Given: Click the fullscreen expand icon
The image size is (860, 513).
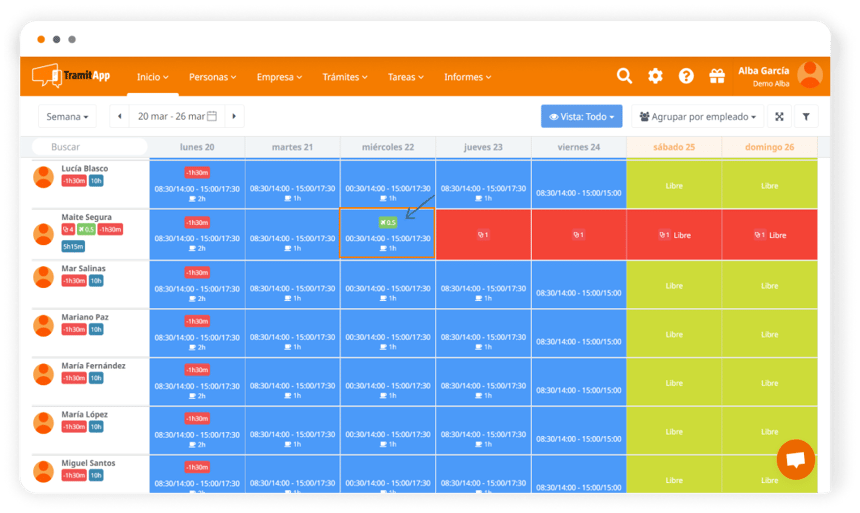Looking at the screenshot, I should [779, 117].
